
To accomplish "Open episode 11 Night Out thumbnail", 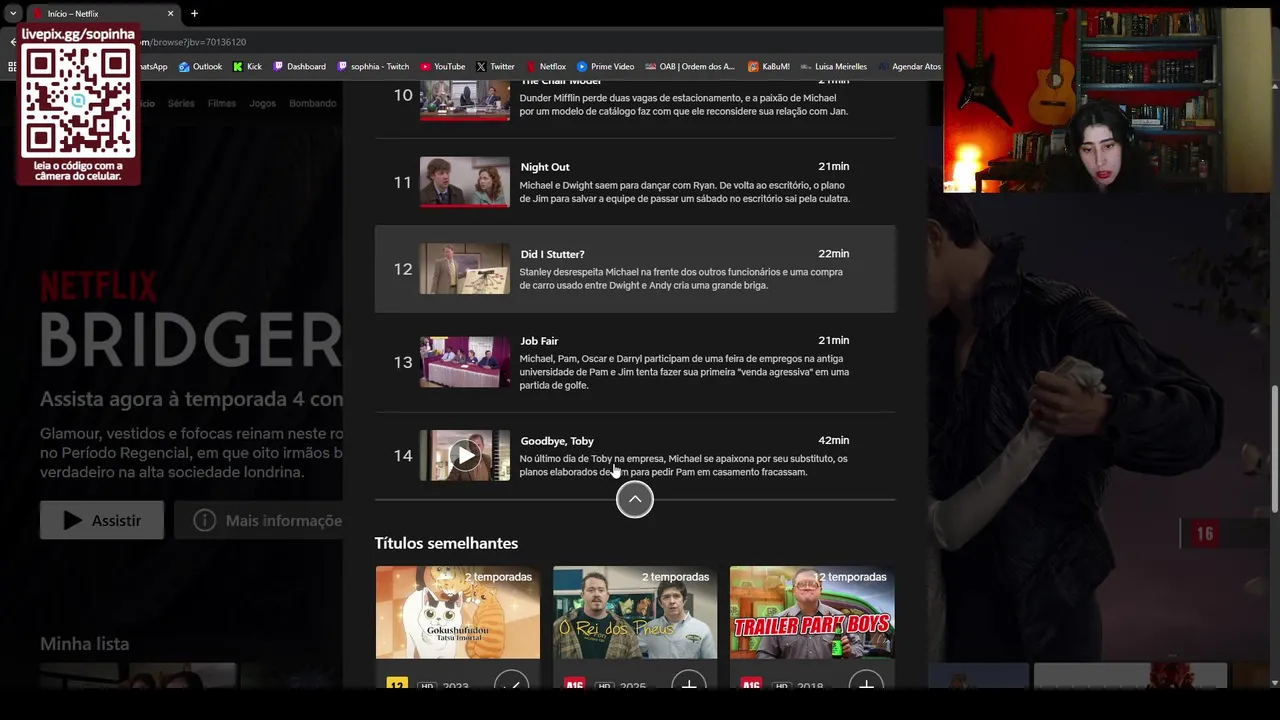I will coord(464,182).
